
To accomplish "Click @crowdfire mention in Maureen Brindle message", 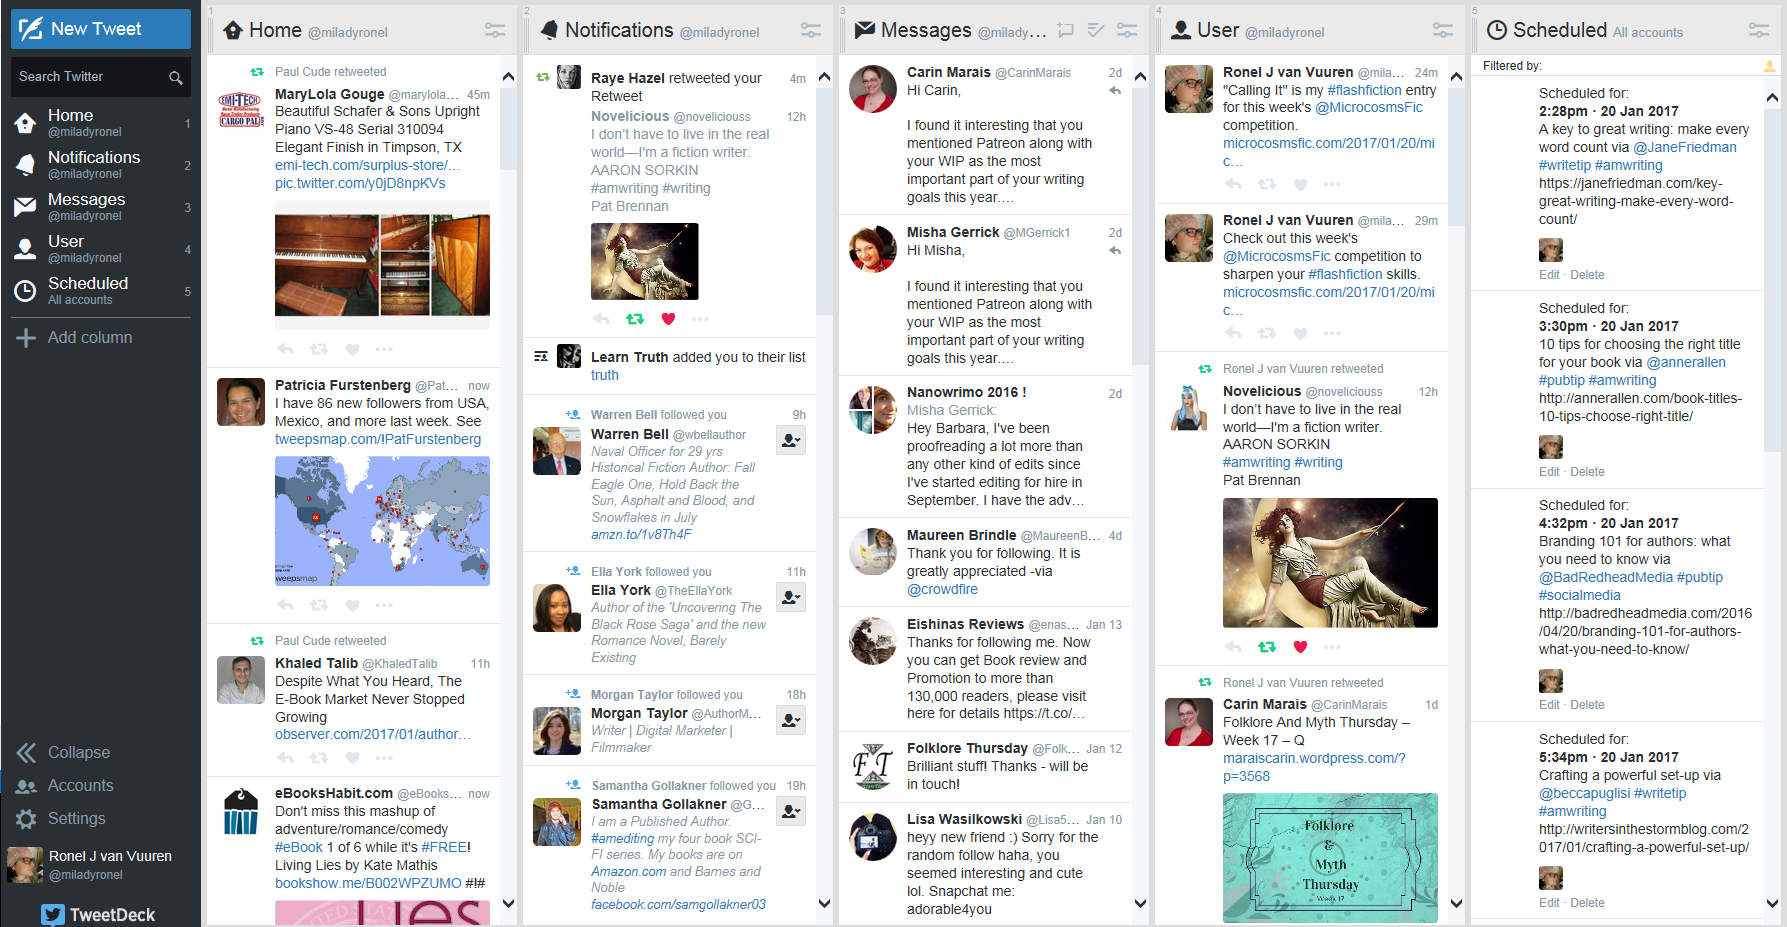I will point(942,590).
